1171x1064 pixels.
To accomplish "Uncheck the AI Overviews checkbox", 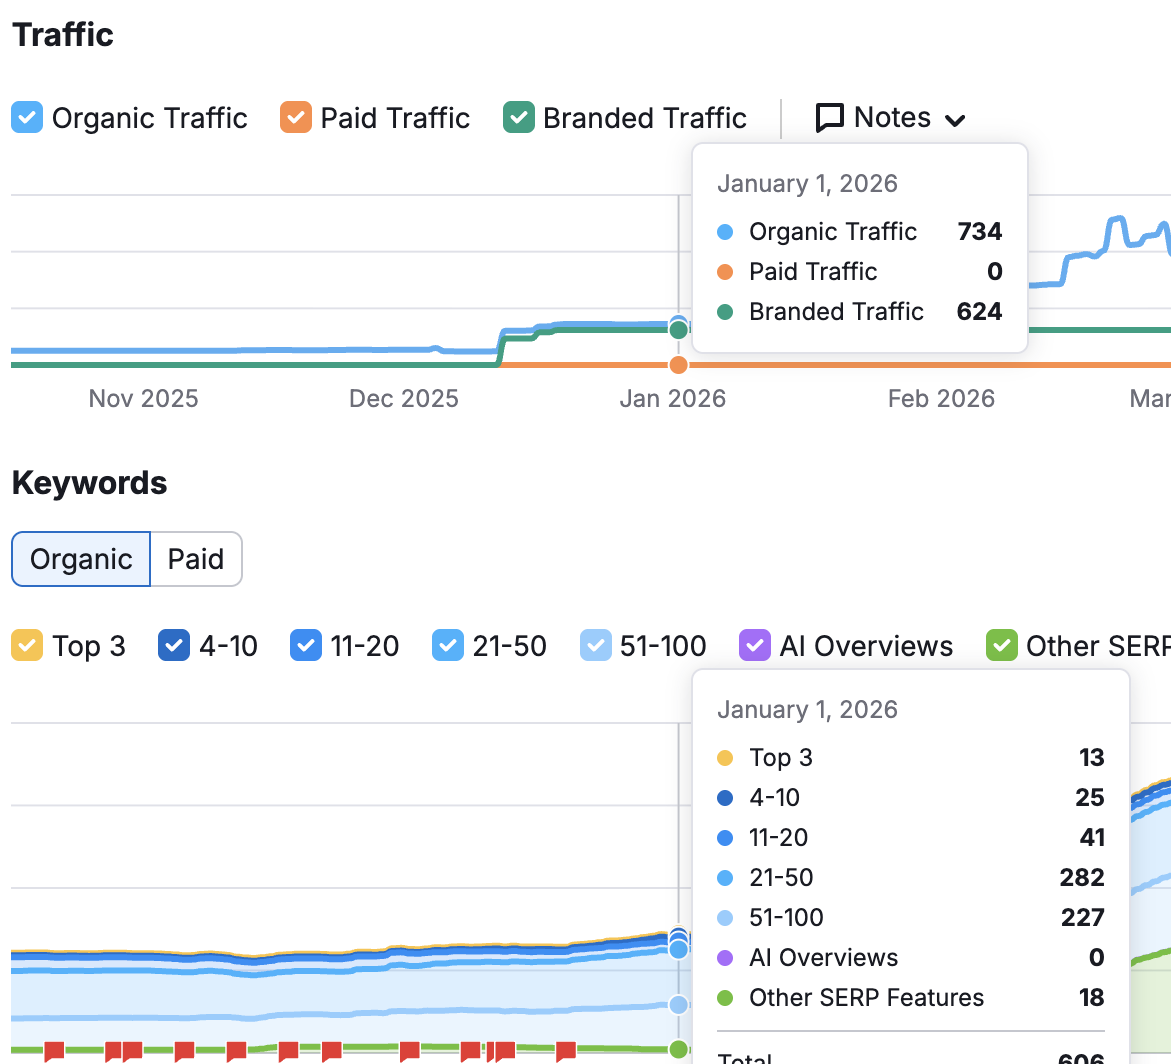I will [x=754, y=646].
